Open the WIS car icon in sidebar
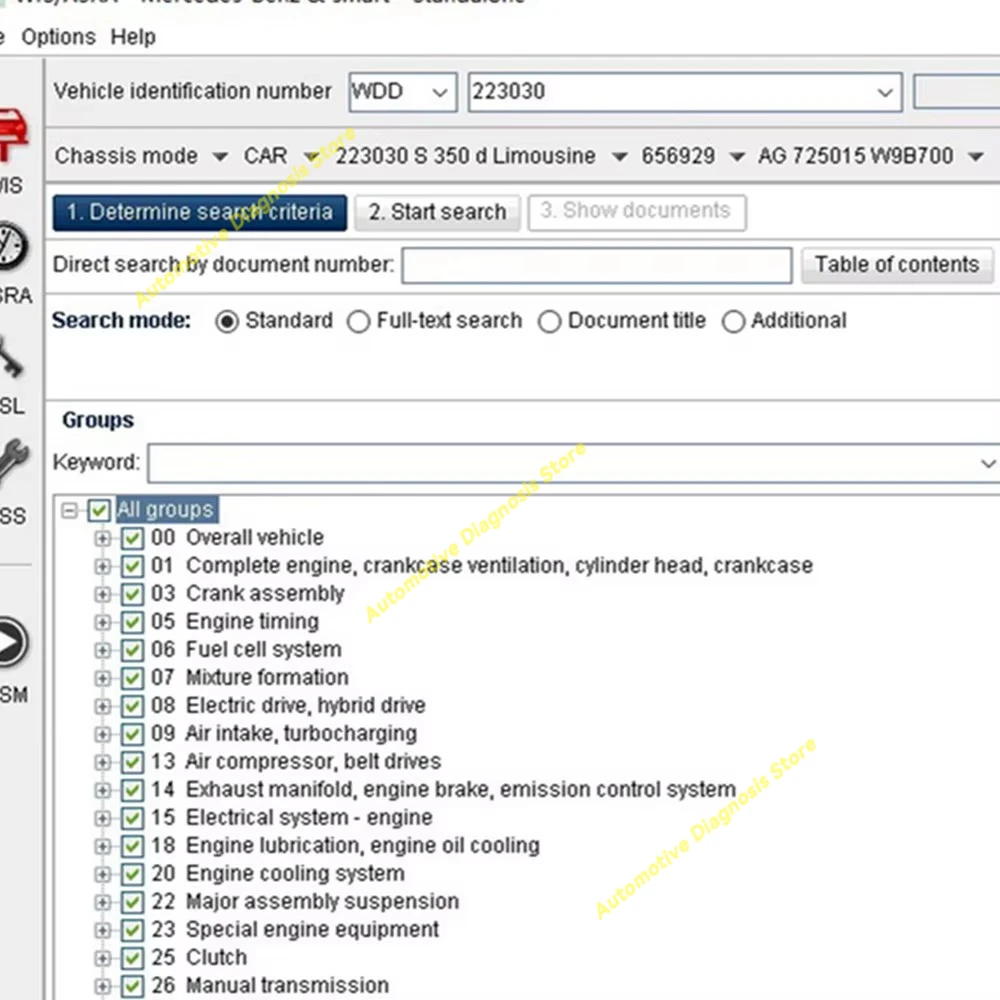The height and width of the screenshot is (1000, 1000). pos(13,135)
